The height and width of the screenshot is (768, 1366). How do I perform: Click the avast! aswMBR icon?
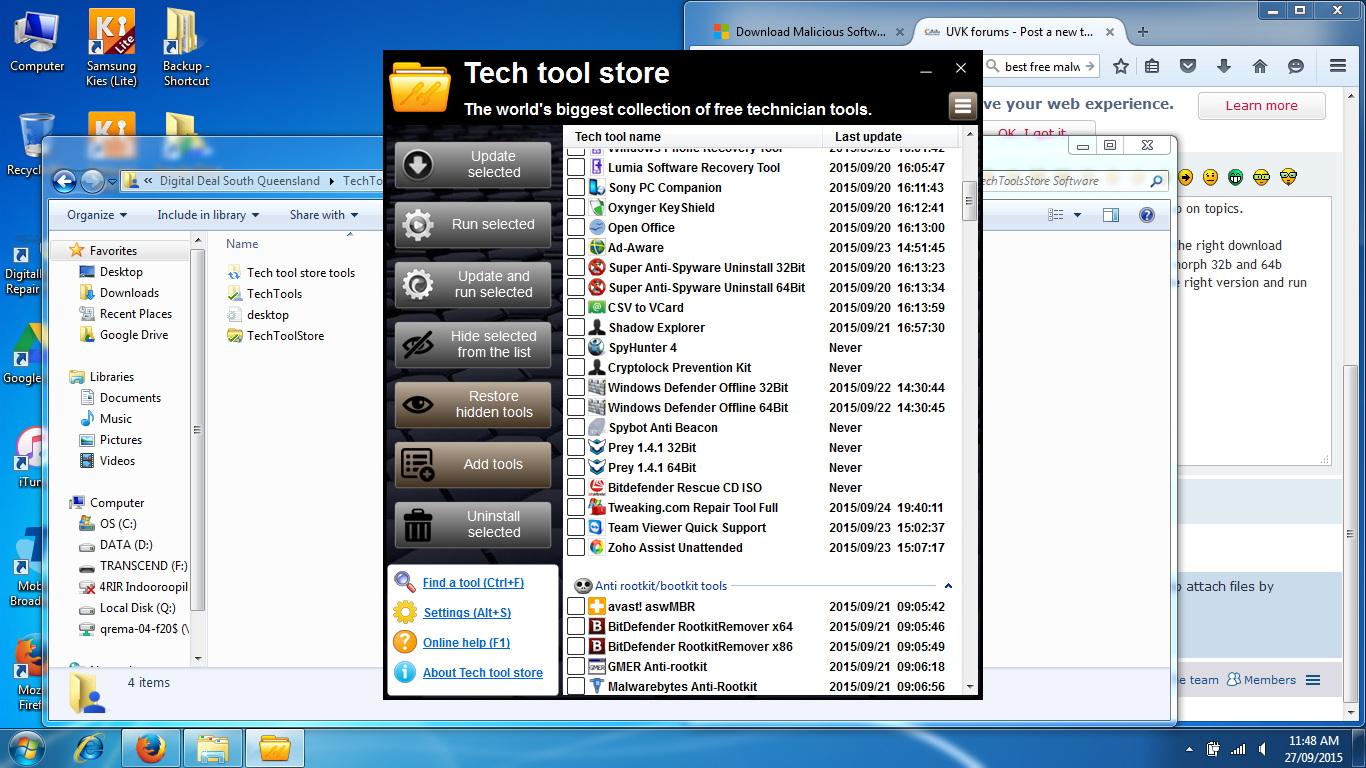(597, 606)
